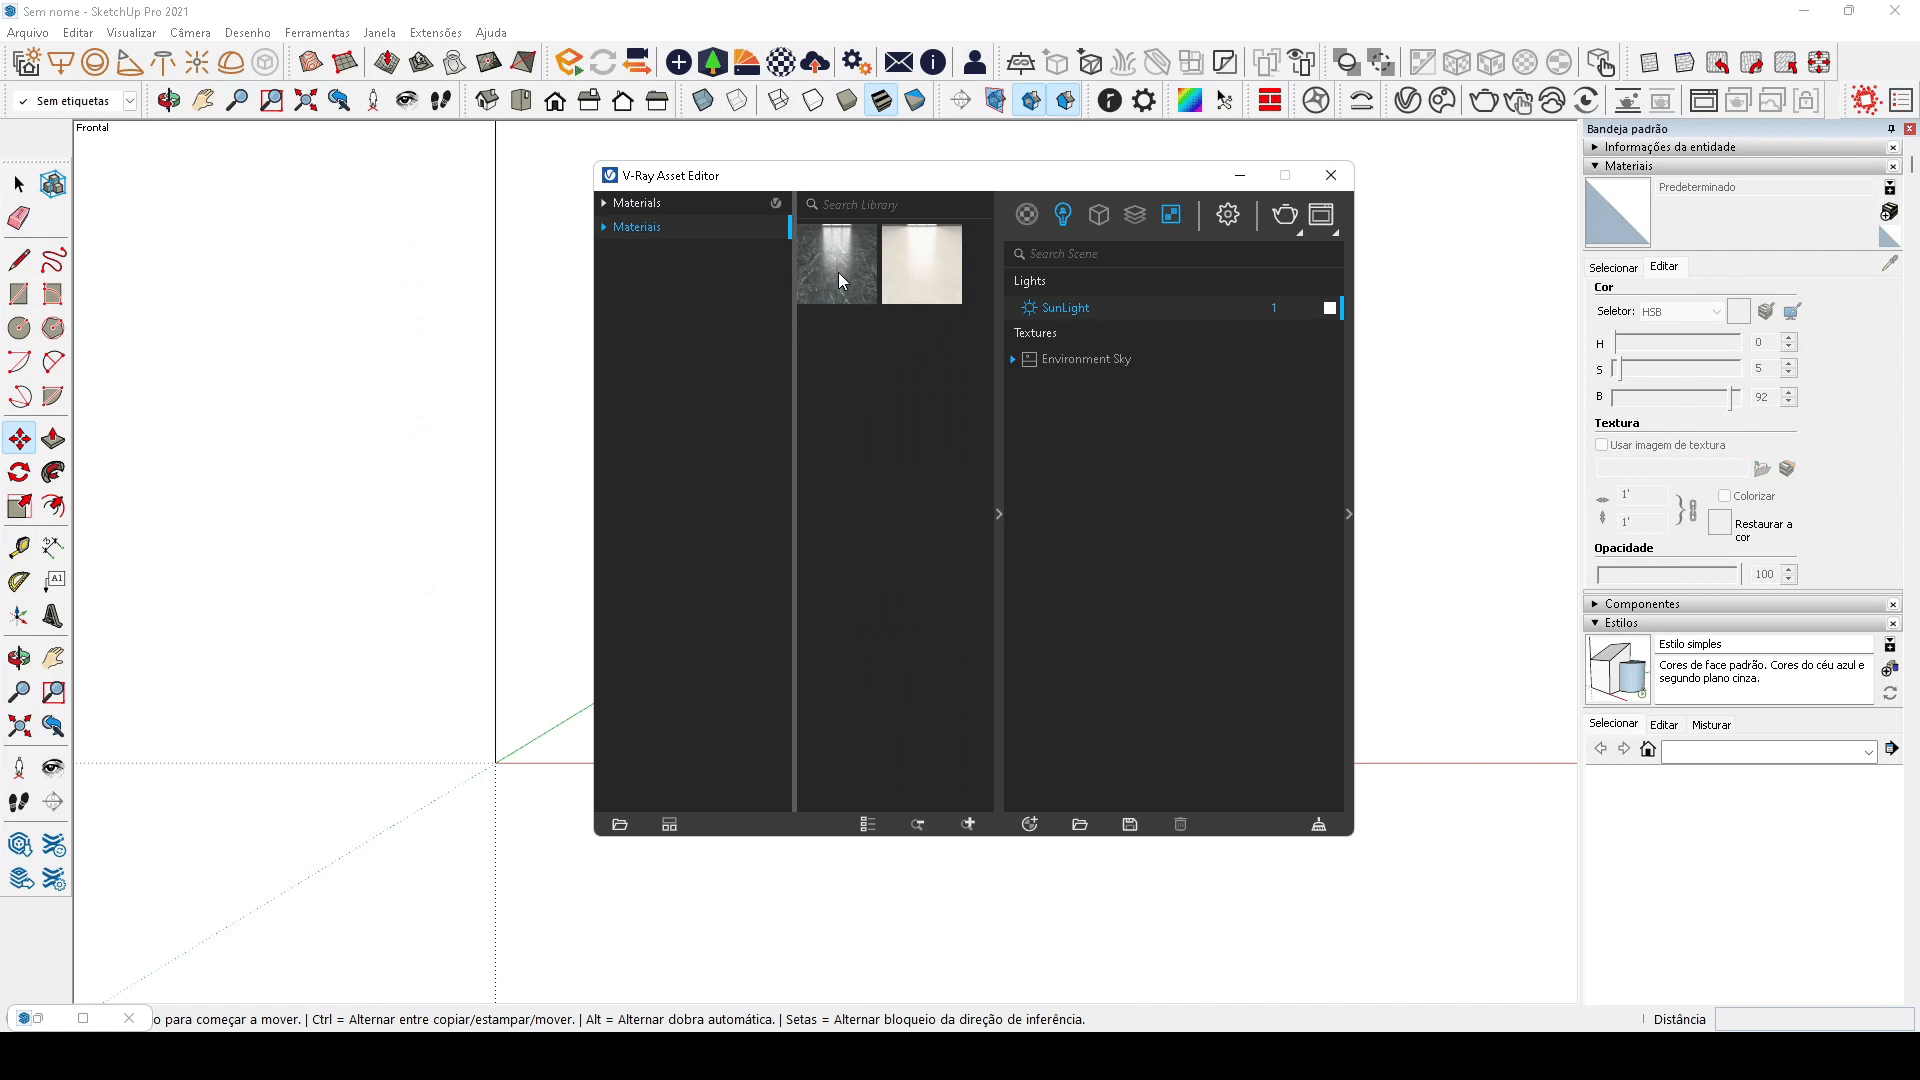Expand Environment Sky texture tree item
This screenshot has width=1920, height=1080.
(x=1013, y=359)
